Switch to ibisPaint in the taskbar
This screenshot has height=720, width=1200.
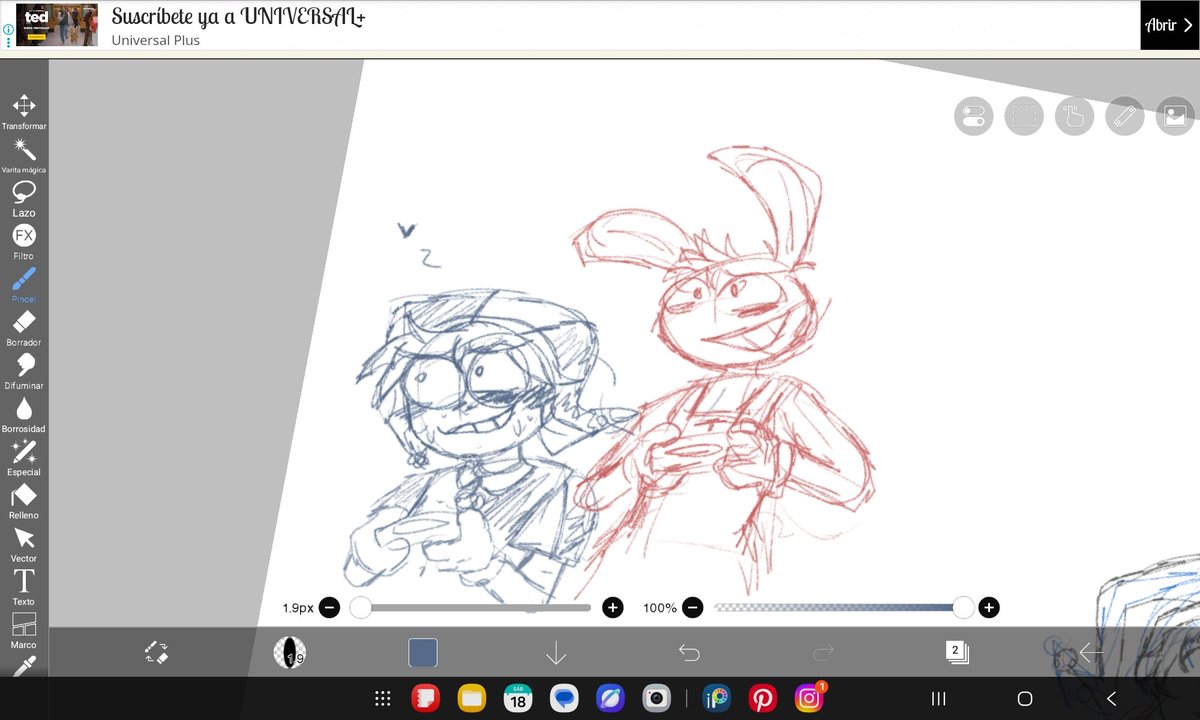[x=717, y=699]
